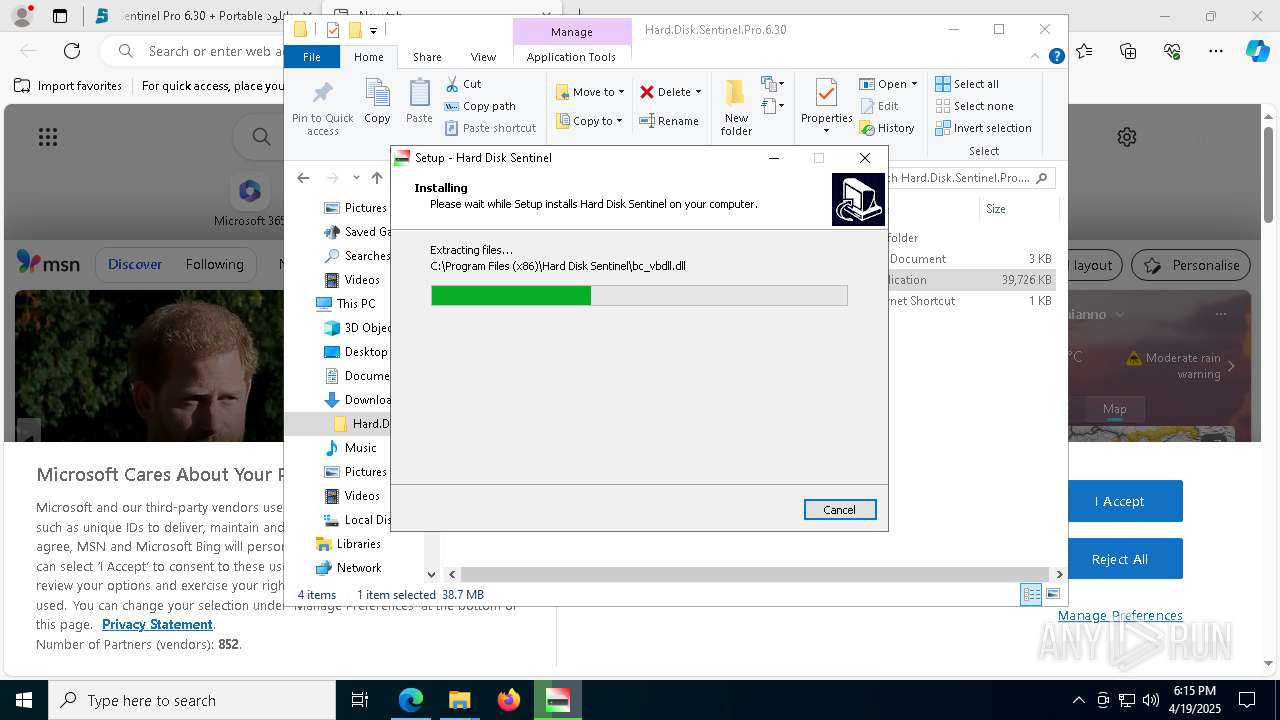Select the 39,726 KB application file row
The height and width of the screenshot is (720, 1280).
coord(971,280)
